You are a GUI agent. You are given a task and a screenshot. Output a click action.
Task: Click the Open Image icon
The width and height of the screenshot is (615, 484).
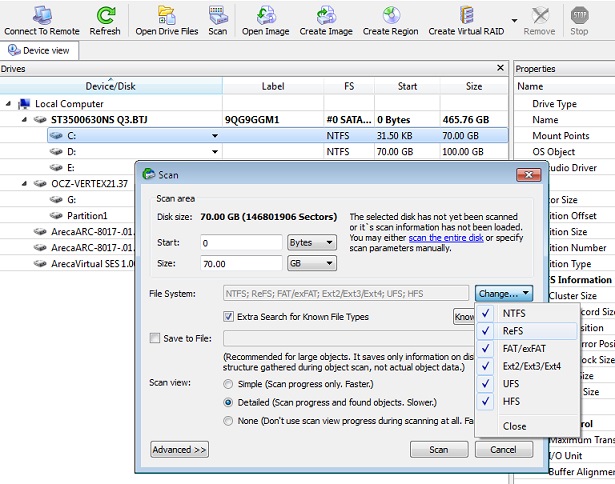tap(265, 15)
